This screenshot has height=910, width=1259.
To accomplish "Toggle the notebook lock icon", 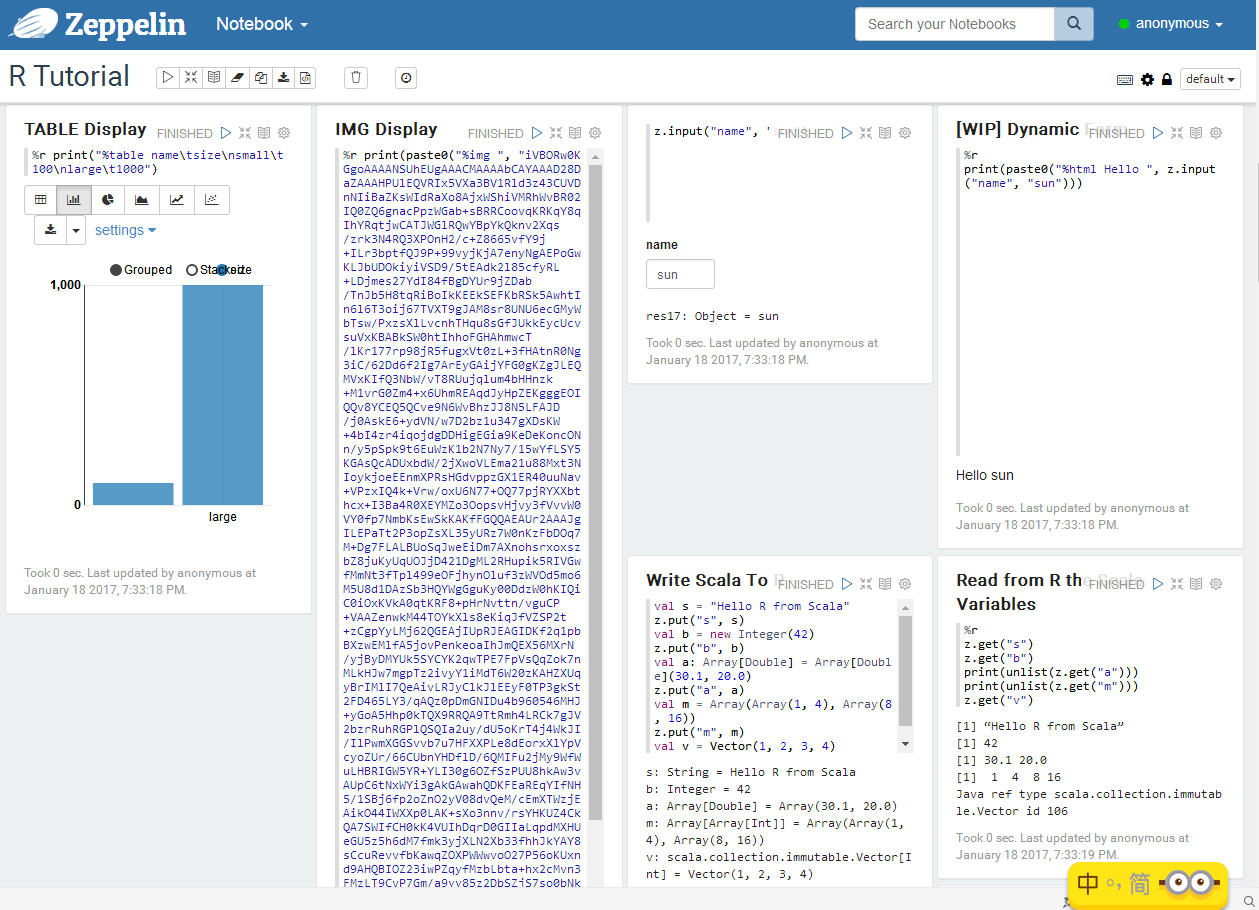I will (1166, 79).
